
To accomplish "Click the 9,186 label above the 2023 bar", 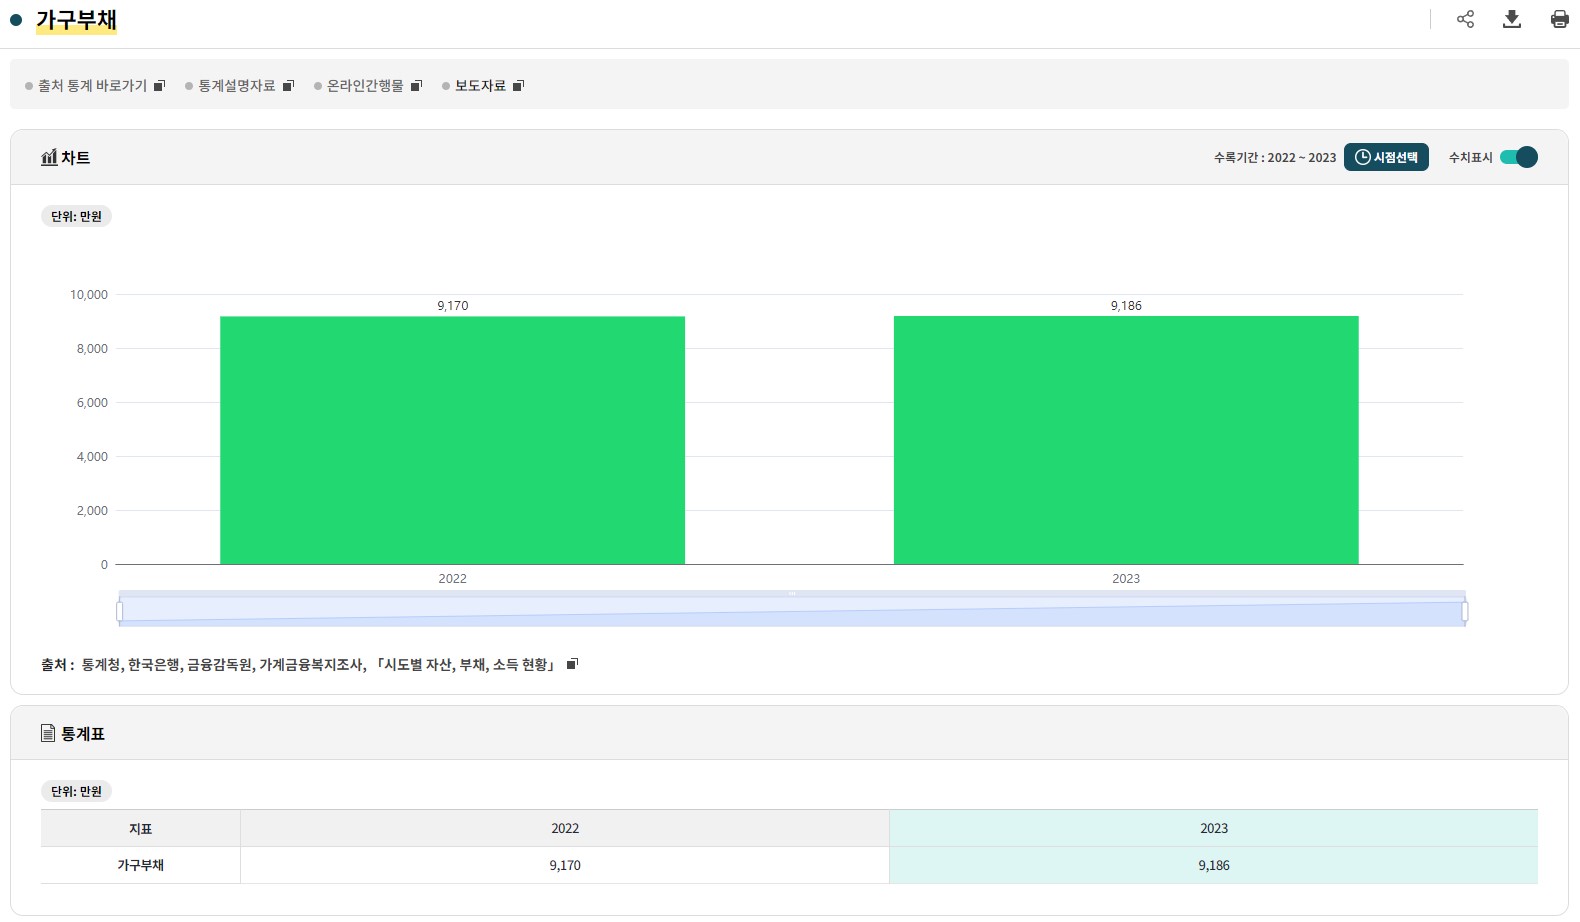I will point(1126,306).
